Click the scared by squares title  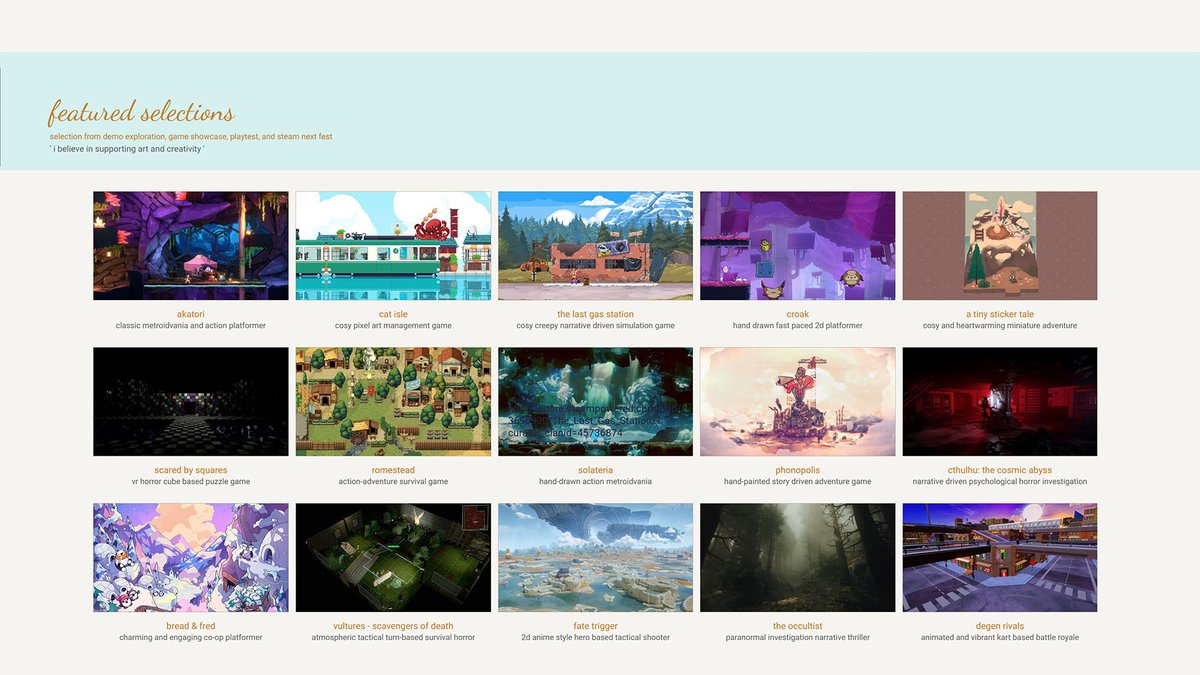(x=190, y=470)
